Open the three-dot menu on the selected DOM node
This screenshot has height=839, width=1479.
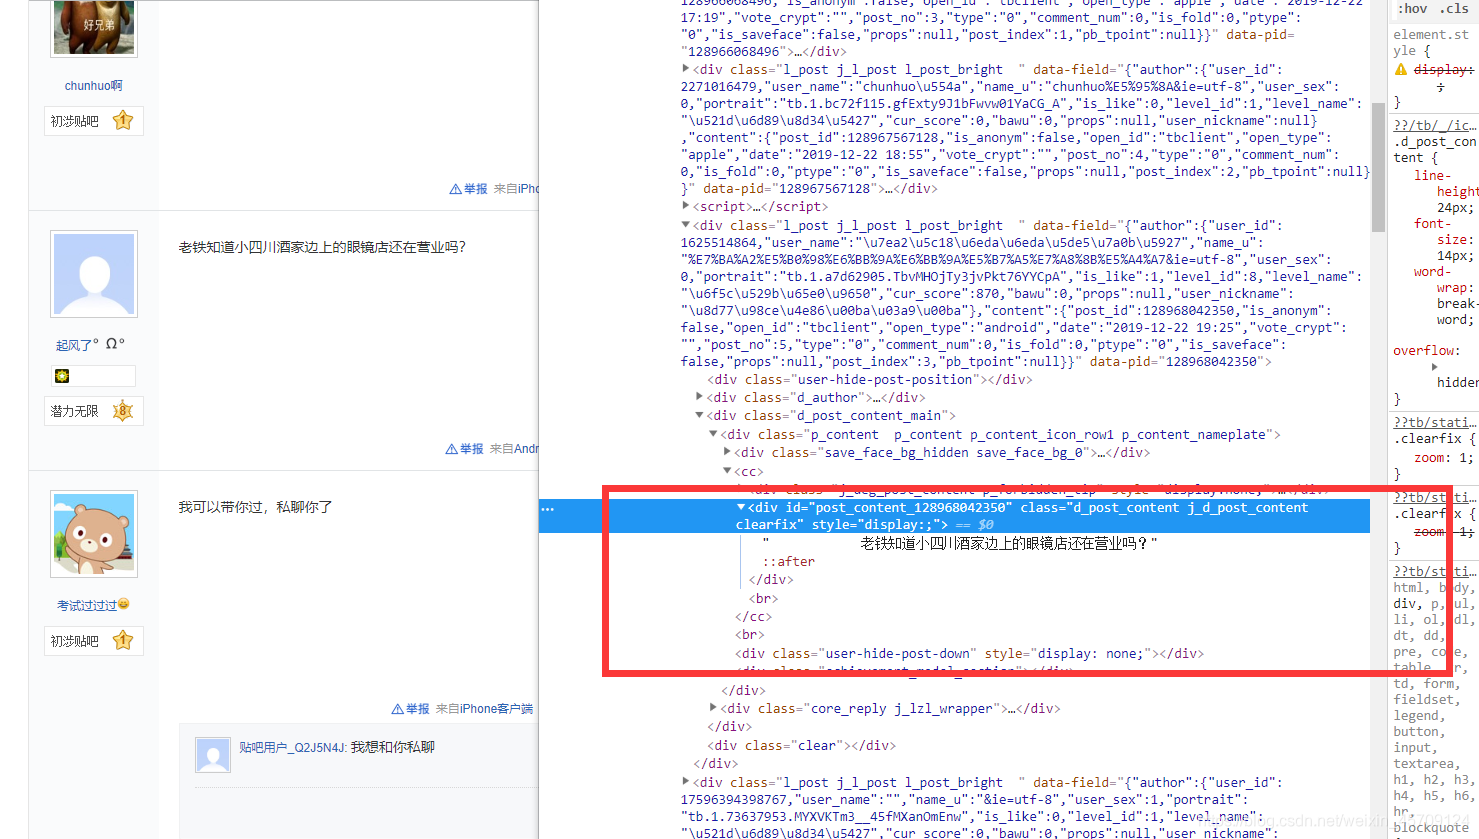coord(547,509)
